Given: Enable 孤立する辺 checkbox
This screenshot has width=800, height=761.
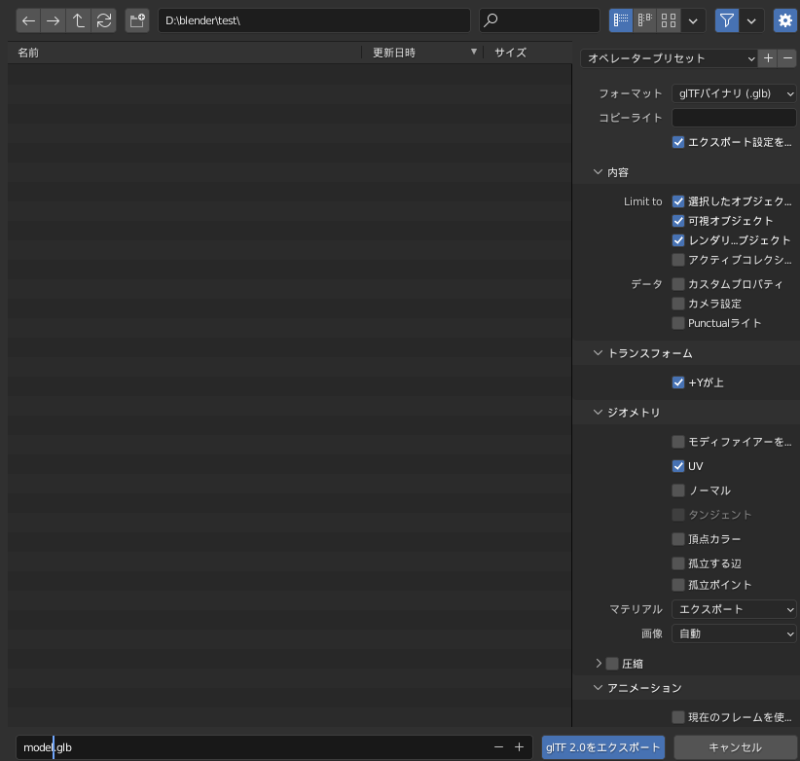Looking at the screenshot, I should point(678,564).
